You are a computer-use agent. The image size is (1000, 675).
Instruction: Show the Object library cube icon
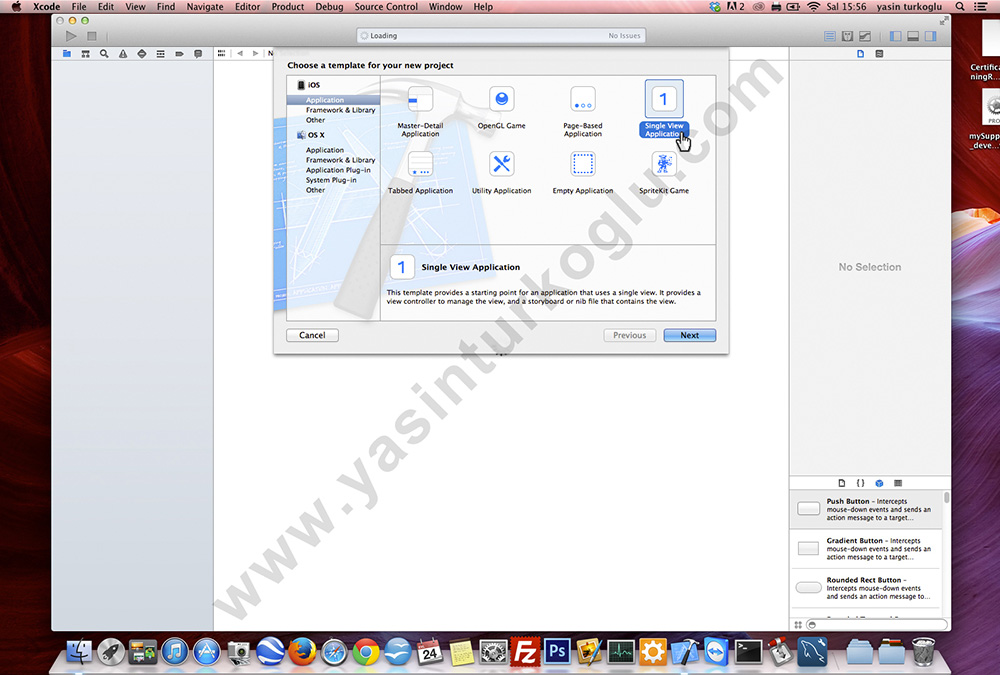[x=879, y=483]
